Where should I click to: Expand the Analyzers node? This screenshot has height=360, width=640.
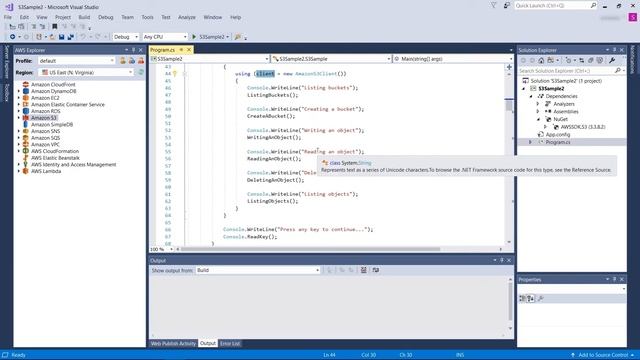click(x=538, y=104)
